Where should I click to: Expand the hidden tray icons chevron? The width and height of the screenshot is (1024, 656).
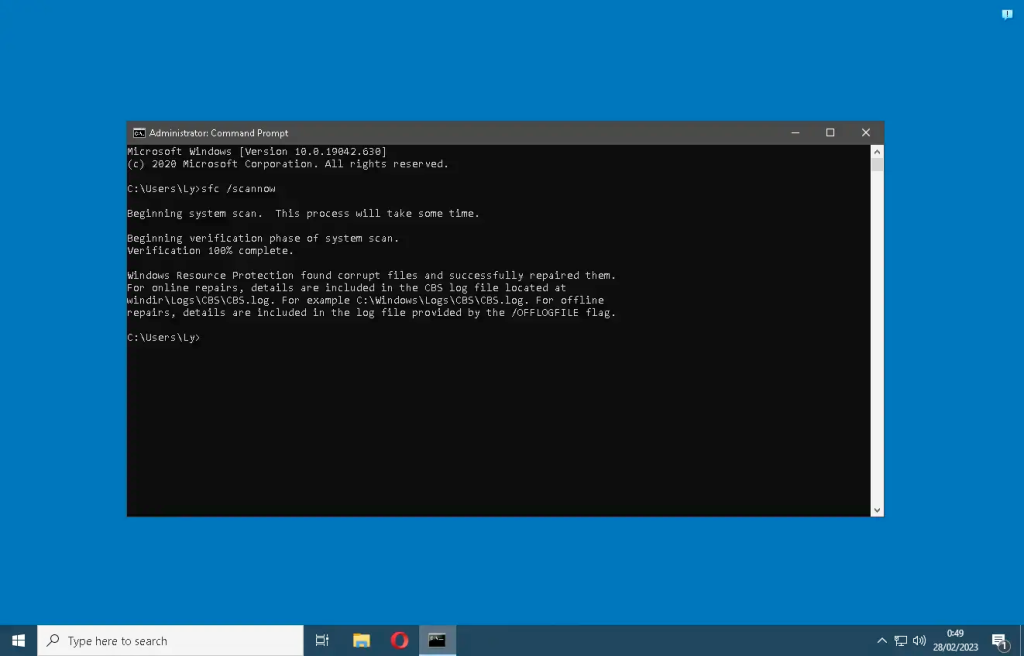pos(882,640)
